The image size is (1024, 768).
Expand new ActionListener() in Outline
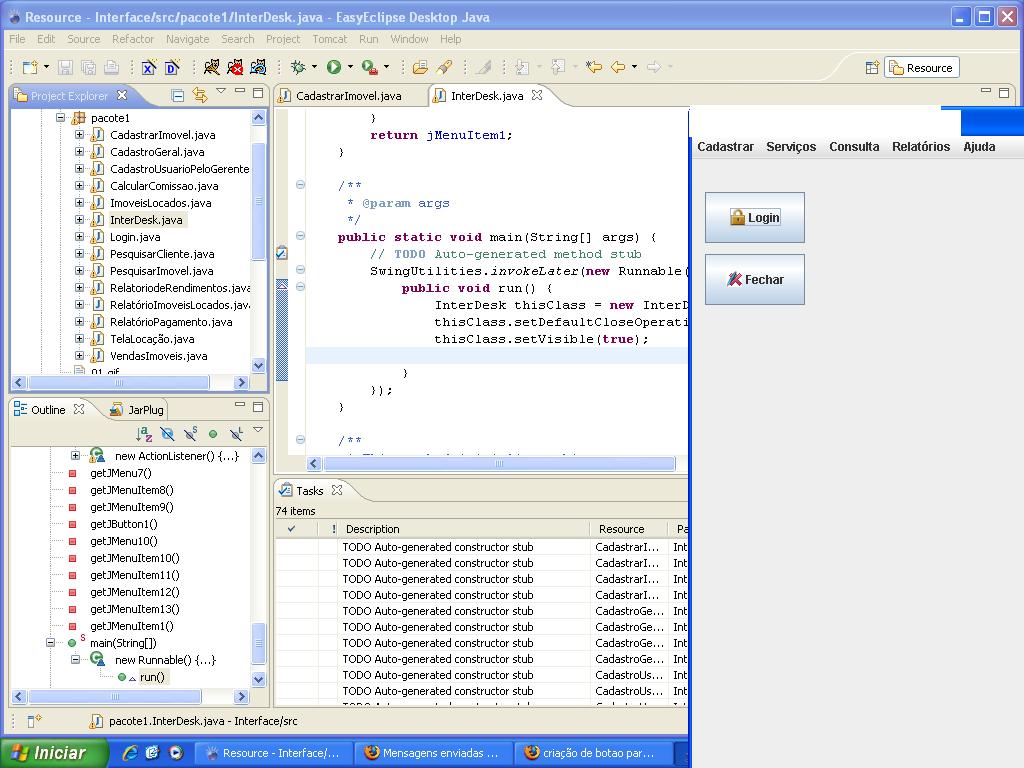tap(75, 456)
